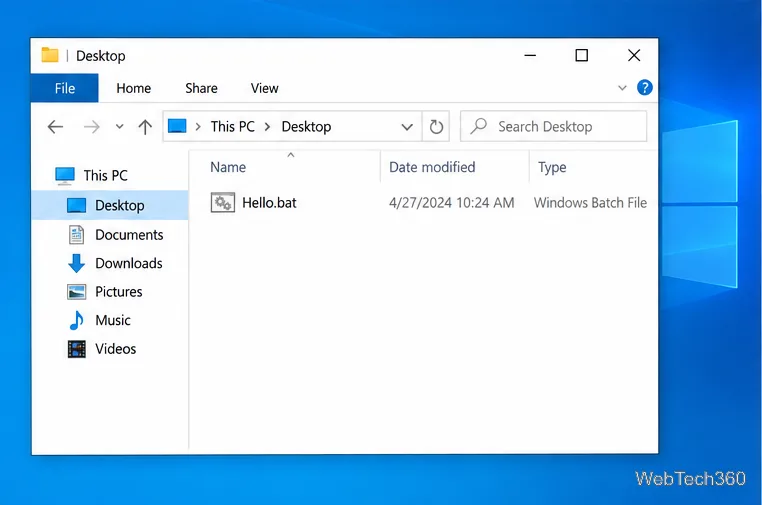Open the File ribbon tab
This screenshot has width=762, height=505.
[x=65, y=88]
